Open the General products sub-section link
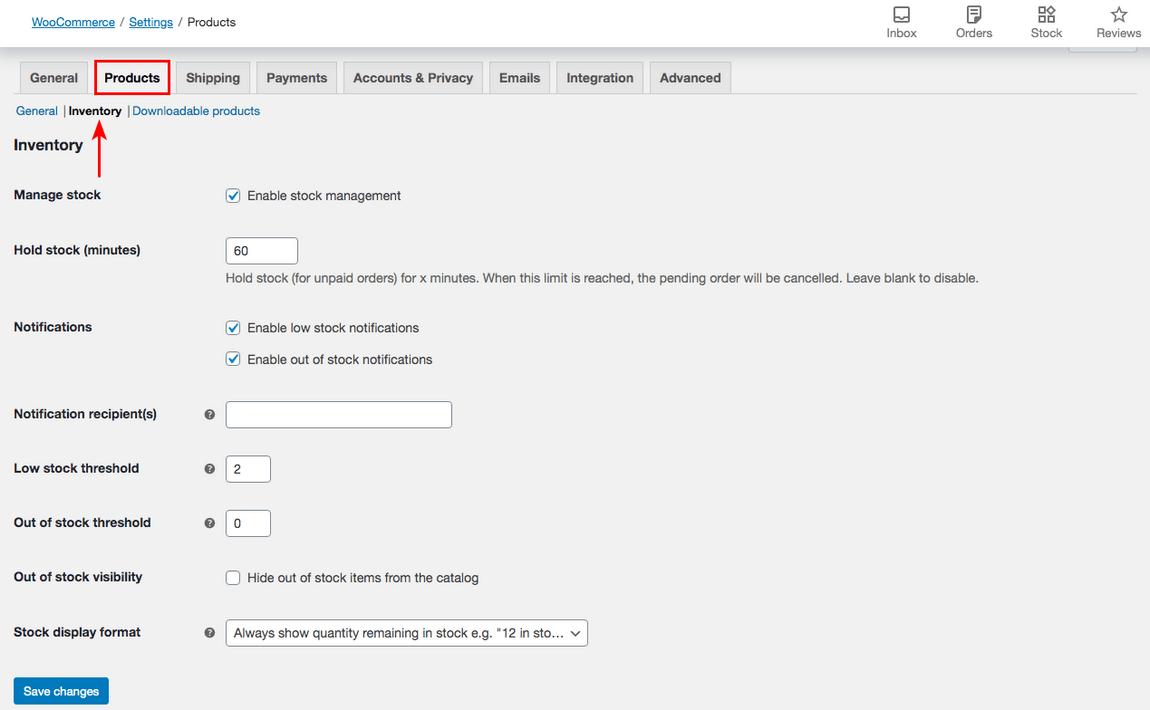 (37, 111)
